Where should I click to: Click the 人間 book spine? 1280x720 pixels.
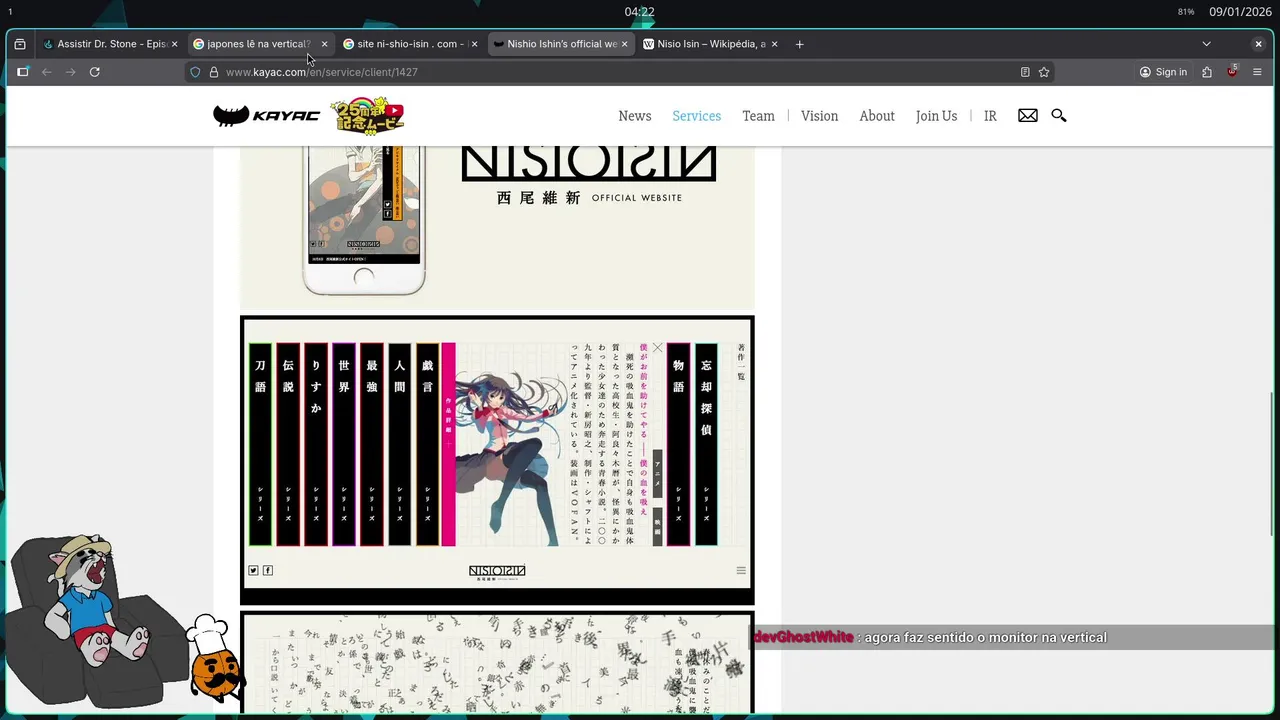point(400,445)
